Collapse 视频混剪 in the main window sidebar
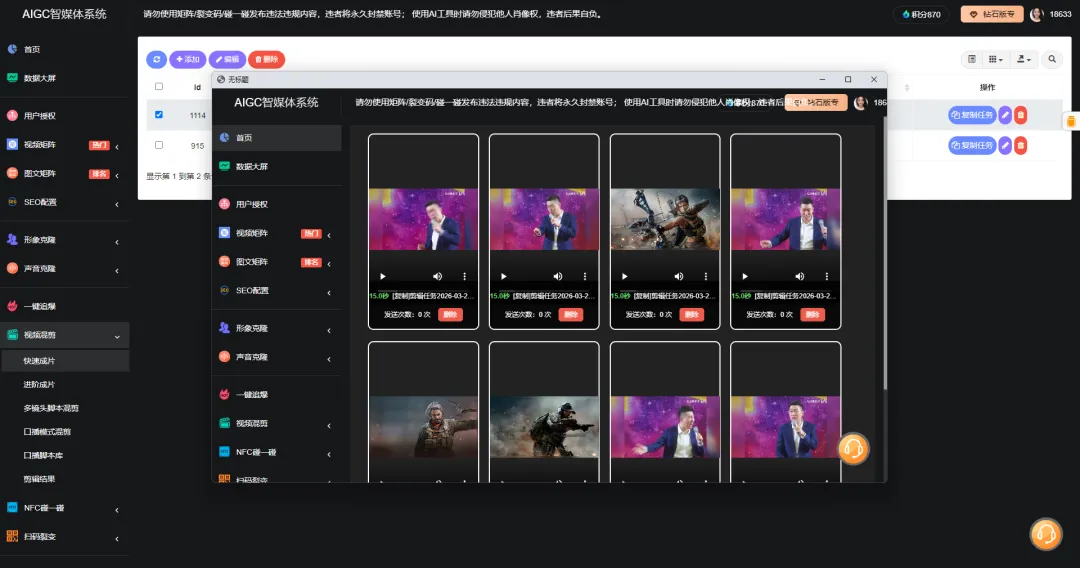The width and height of the screenshot is (1080, 568). (x=65, y=335)
